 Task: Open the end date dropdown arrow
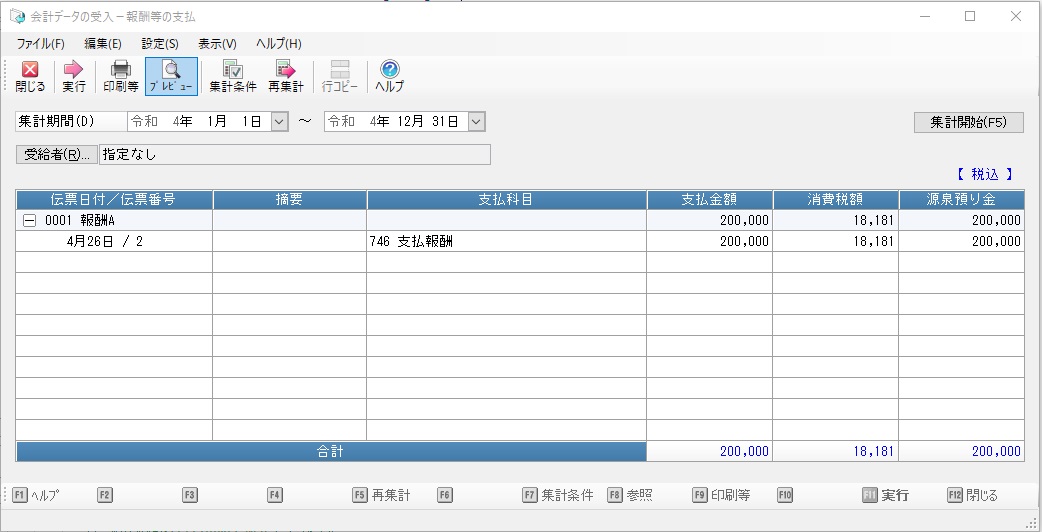(x=476, y=121)
